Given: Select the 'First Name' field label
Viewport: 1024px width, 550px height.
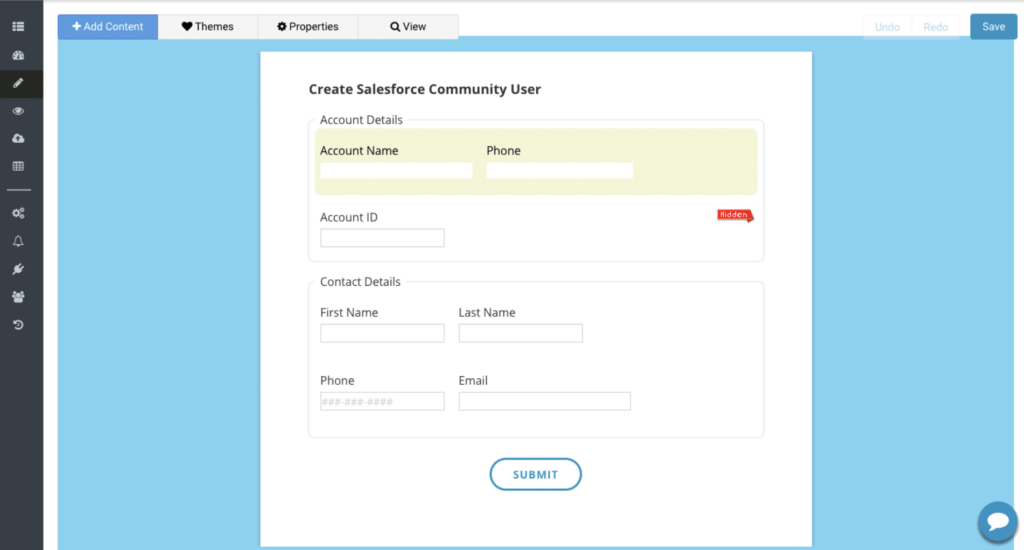Looking at the screenshot, I should click(349, 312).
